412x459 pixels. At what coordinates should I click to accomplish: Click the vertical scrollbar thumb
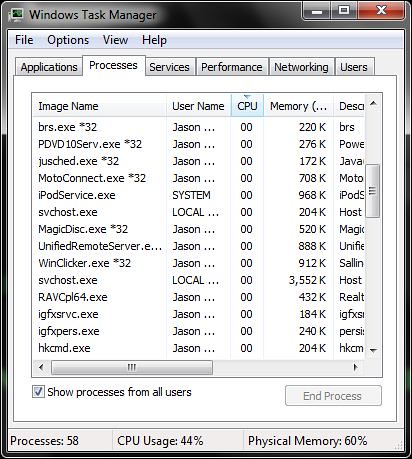click(373, 191)
